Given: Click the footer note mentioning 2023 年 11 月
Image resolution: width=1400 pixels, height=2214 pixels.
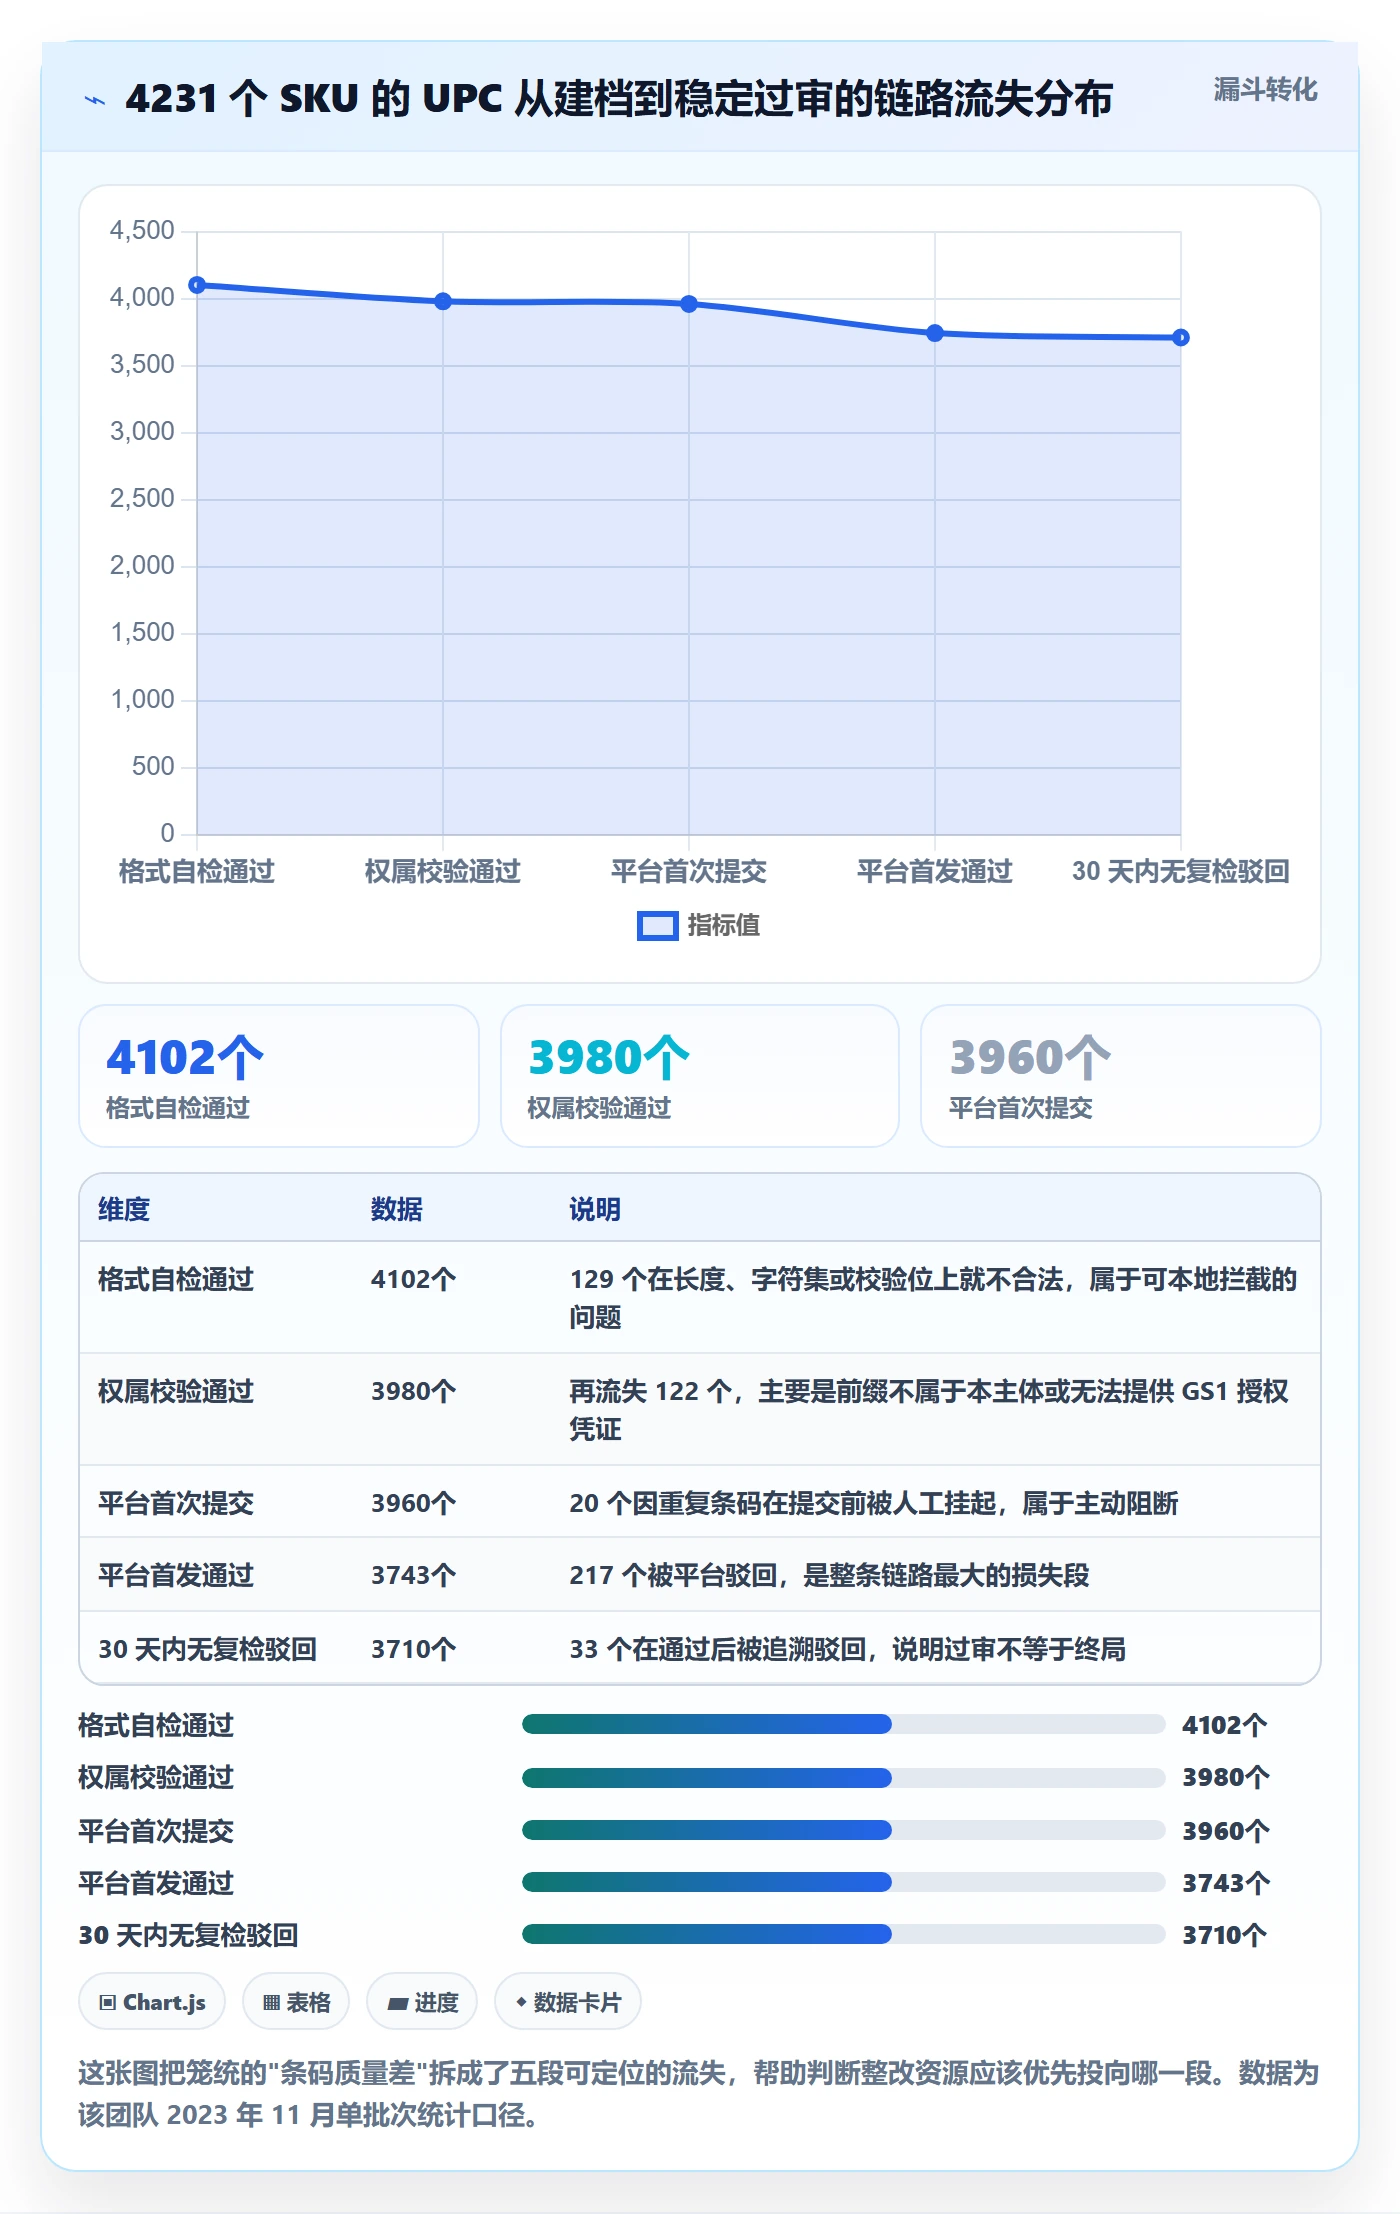Looking at the screenshot, I should [x=700, y=2094].
